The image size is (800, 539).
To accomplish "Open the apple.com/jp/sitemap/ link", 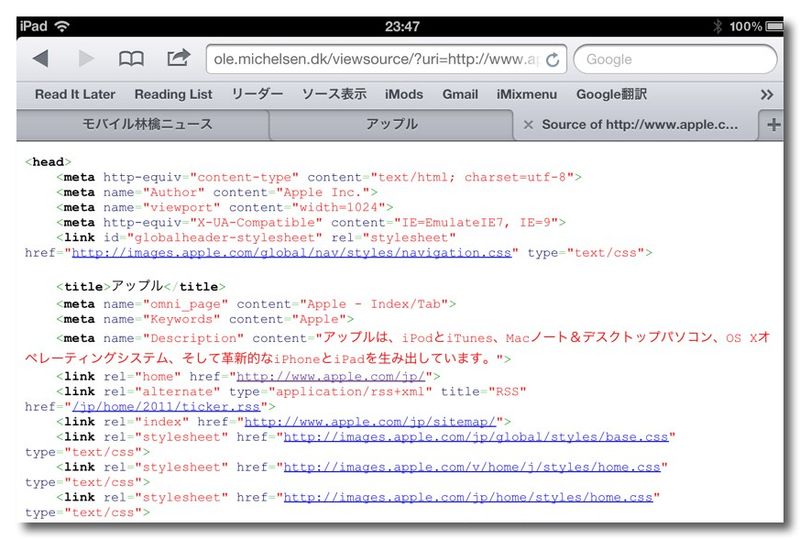I will [x=370, y=422].
